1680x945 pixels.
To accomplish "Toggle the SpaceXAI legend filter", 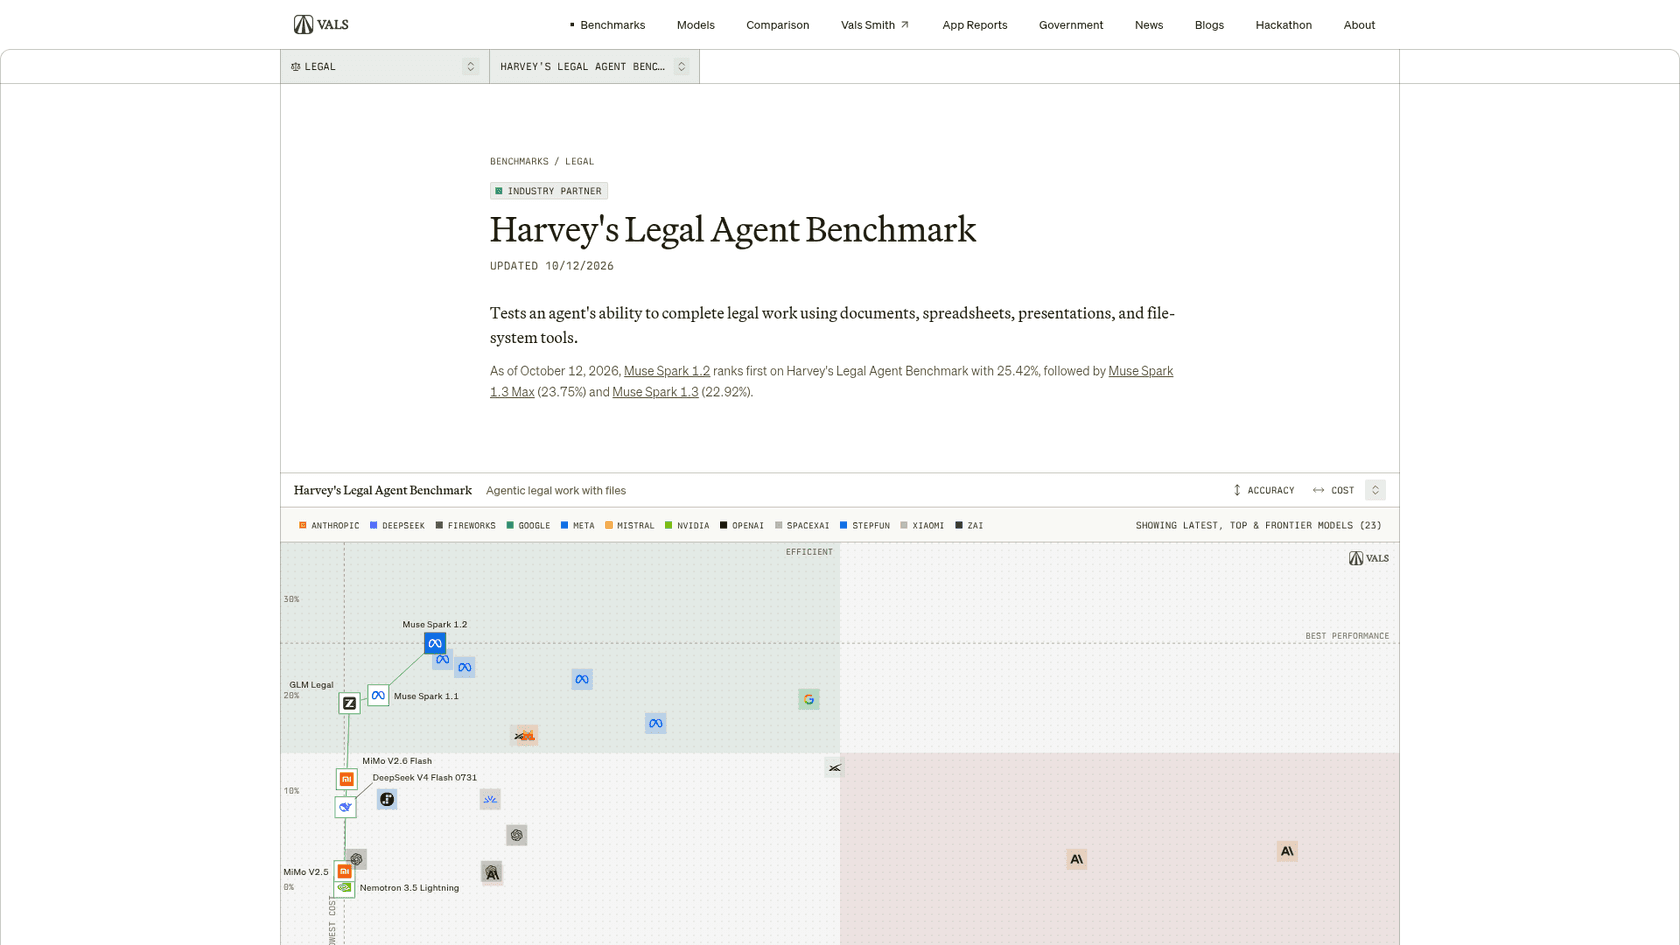I will (802, 525).
